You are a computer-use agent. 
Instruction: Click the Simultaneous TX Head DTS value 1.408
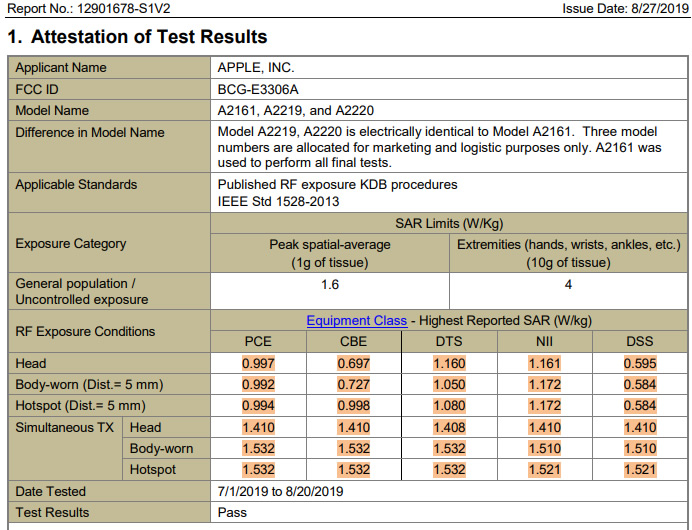pyautogui.click(x=449, y=428)
